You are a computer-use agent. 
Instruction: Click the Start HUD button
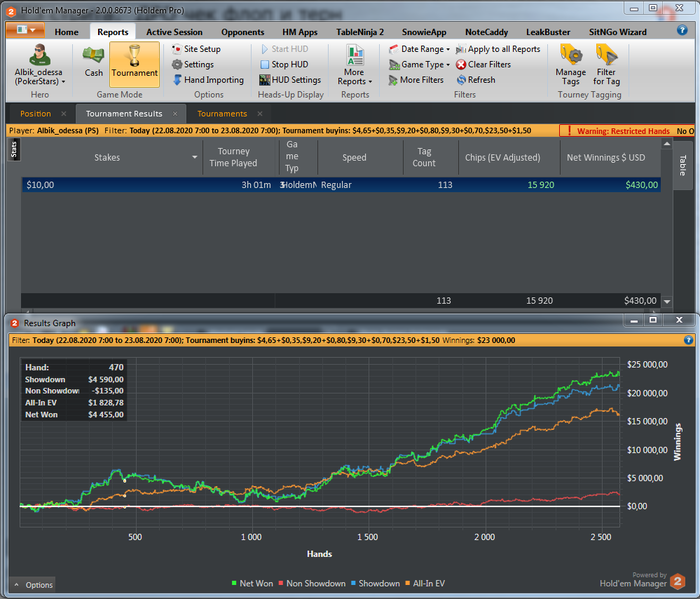284,49
